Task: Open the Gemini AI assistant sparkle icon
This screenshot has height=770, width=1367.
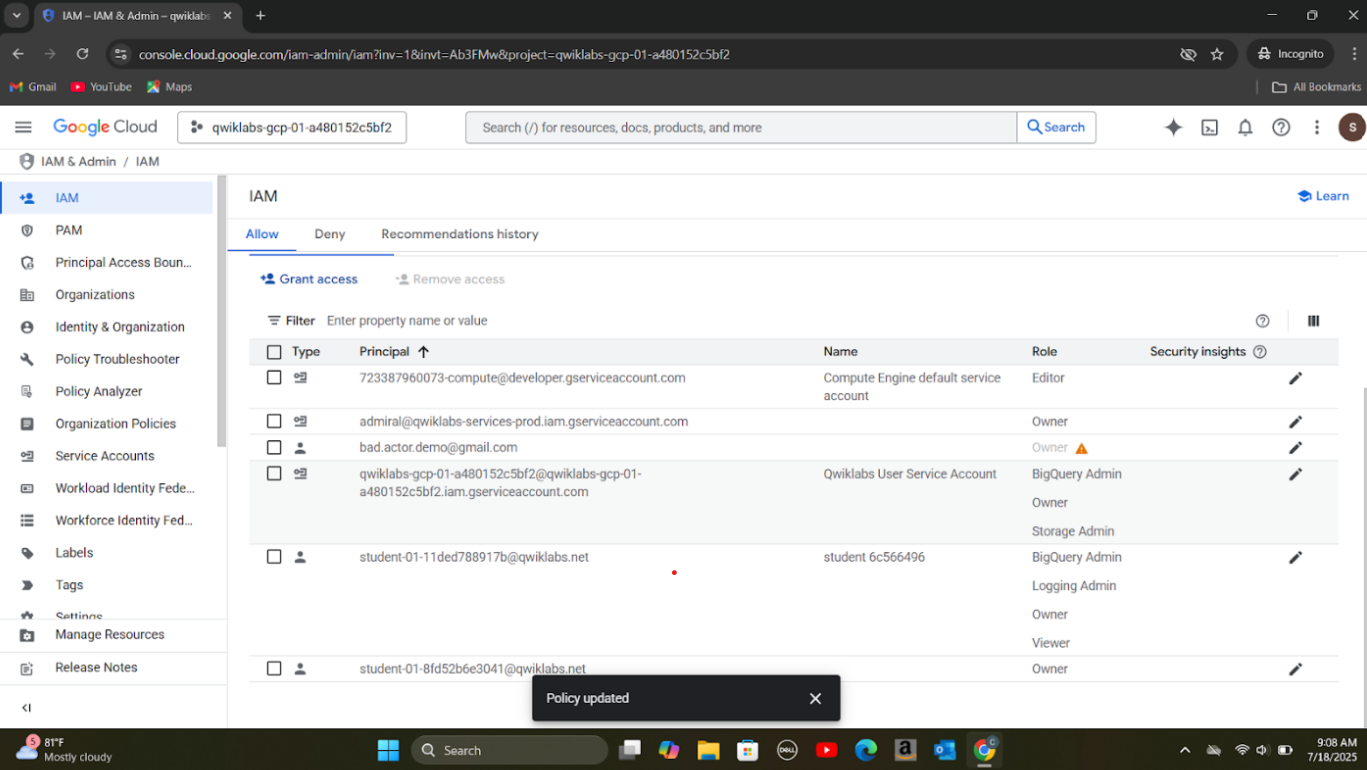Action: (x=1173, y=127)
